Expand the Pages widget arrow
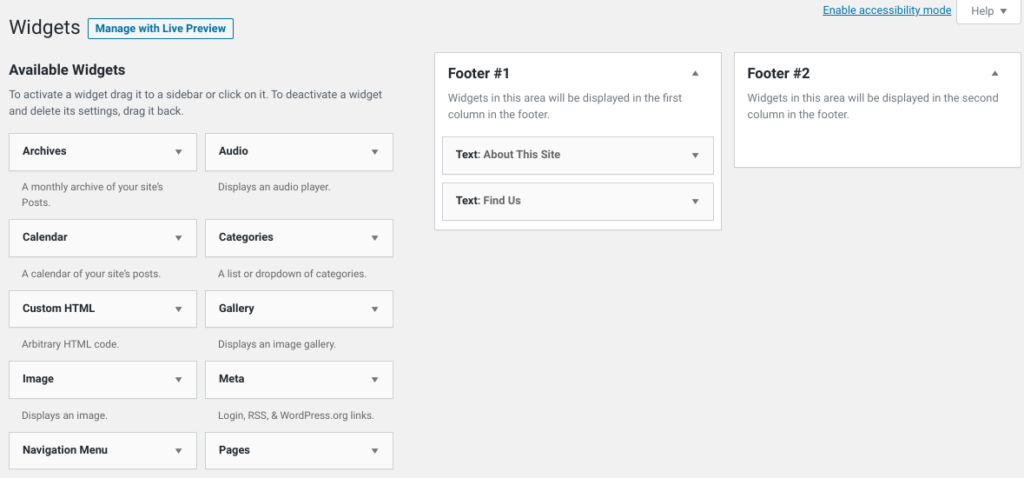The image size is (1024, 478). coord(375,451)
